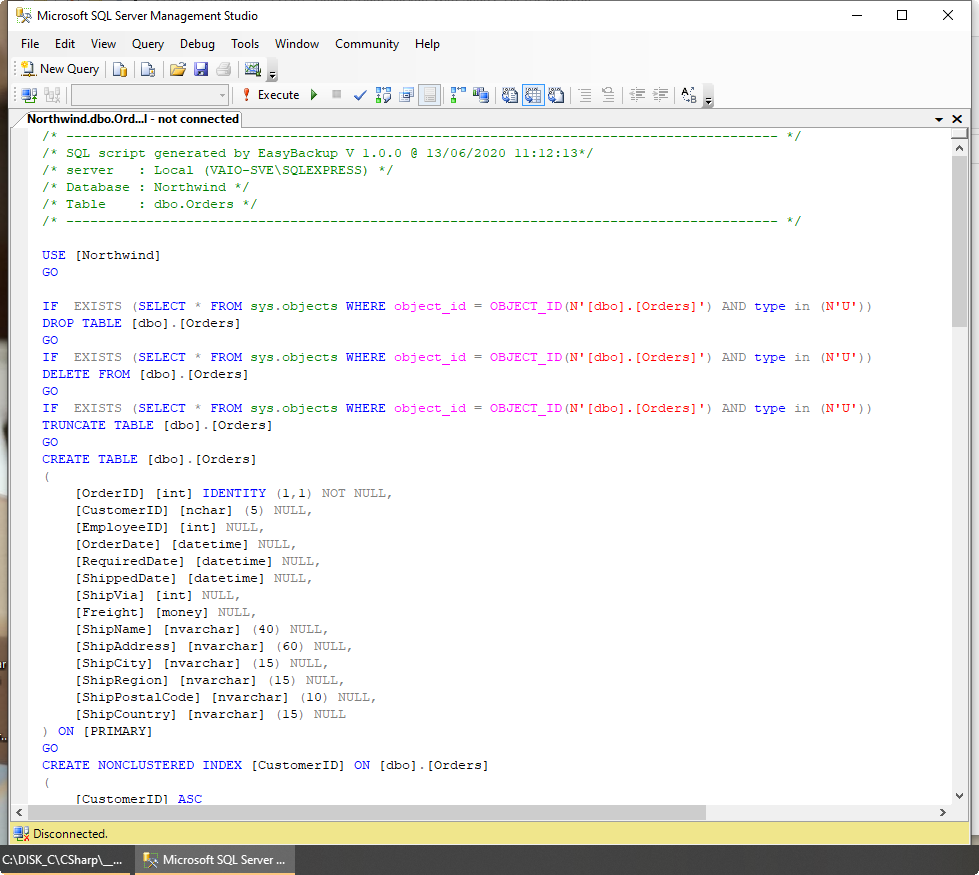Close the Northwind query tab

point(957,119)
